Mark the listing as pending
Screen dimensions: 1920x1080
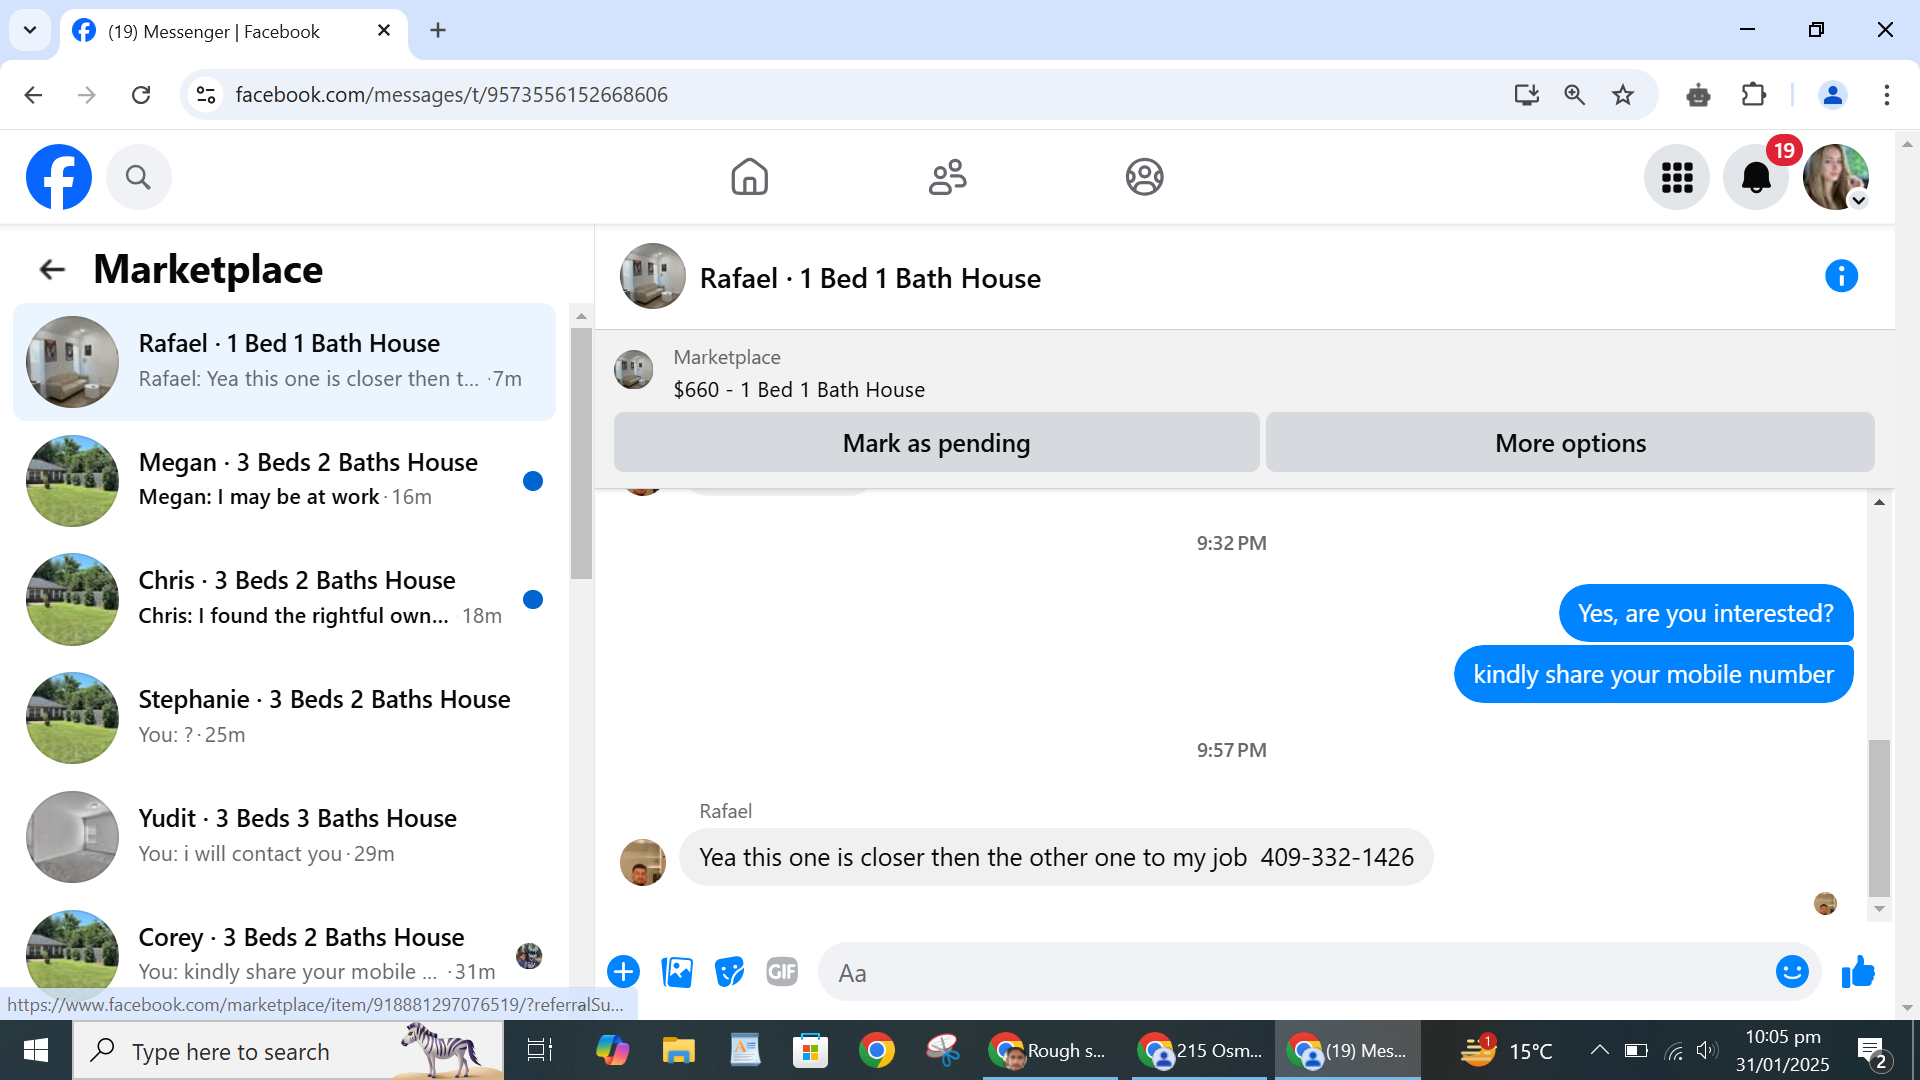pos(936,442)
